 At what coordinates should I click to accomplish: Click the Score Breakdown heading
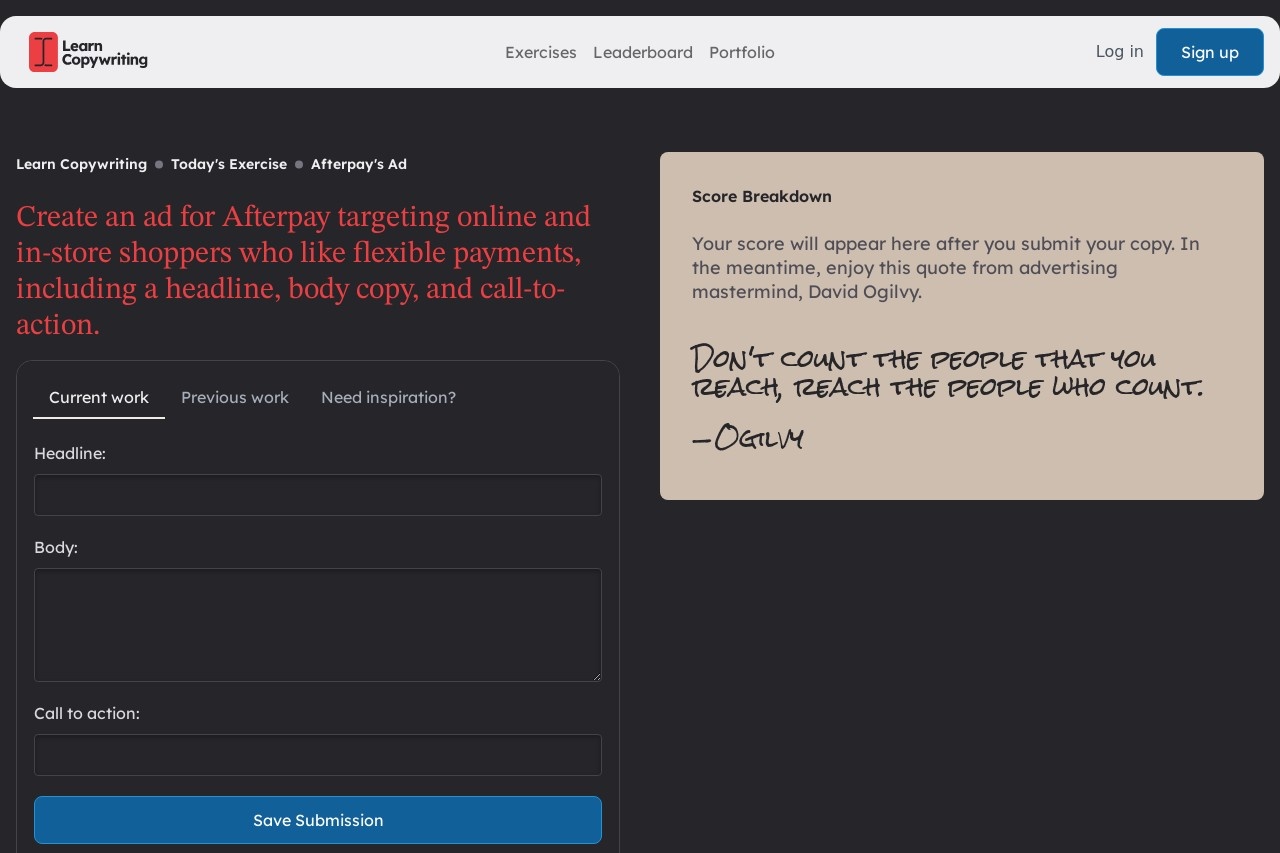(762, 196)
